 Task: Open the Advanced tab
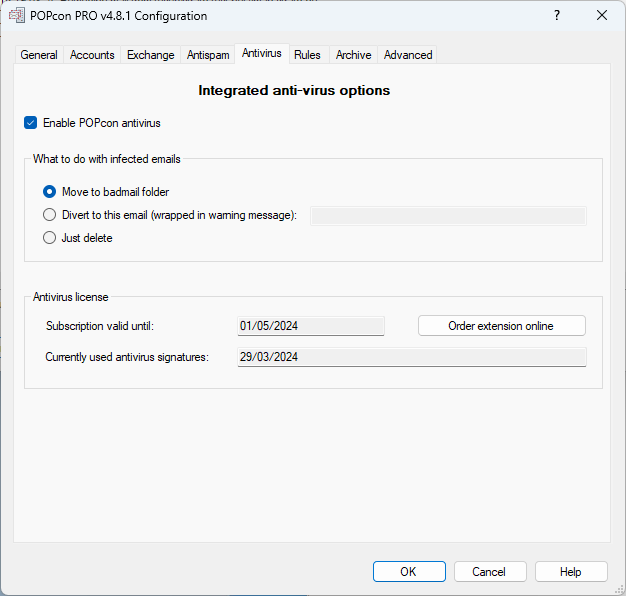coord(408,55)
